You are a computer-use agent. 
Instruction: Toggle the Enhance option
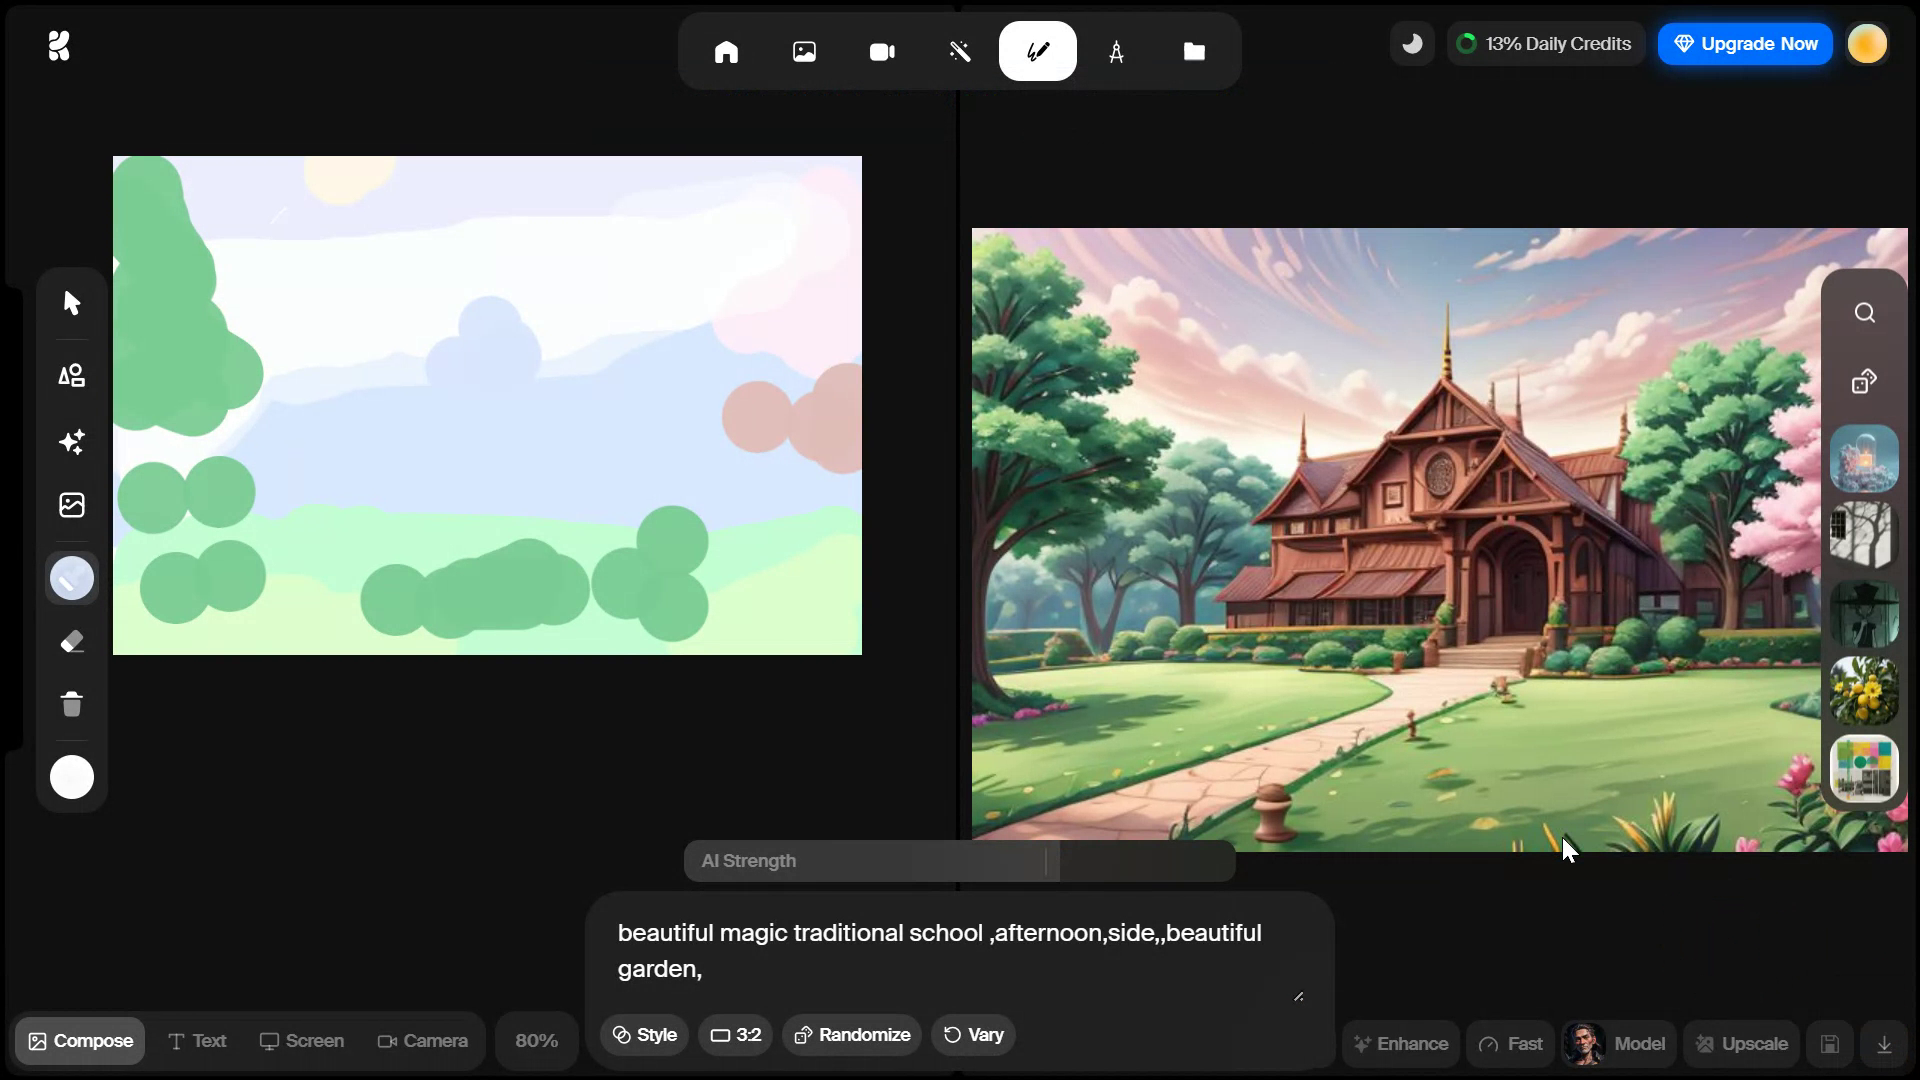click(x=1400, y=1044)
